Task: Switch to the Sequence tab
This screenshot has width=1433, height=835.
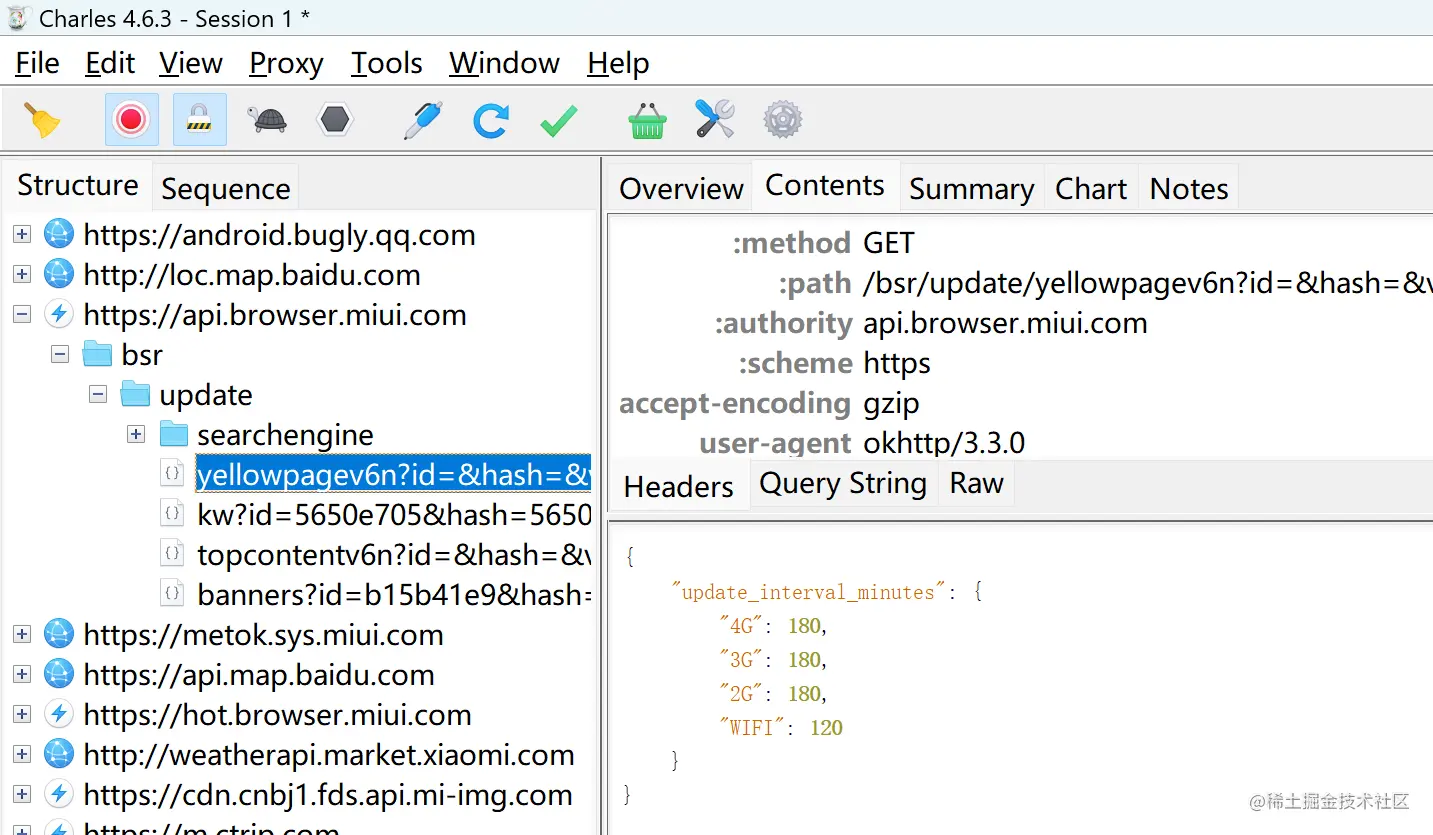Action: tap(226, 188)
